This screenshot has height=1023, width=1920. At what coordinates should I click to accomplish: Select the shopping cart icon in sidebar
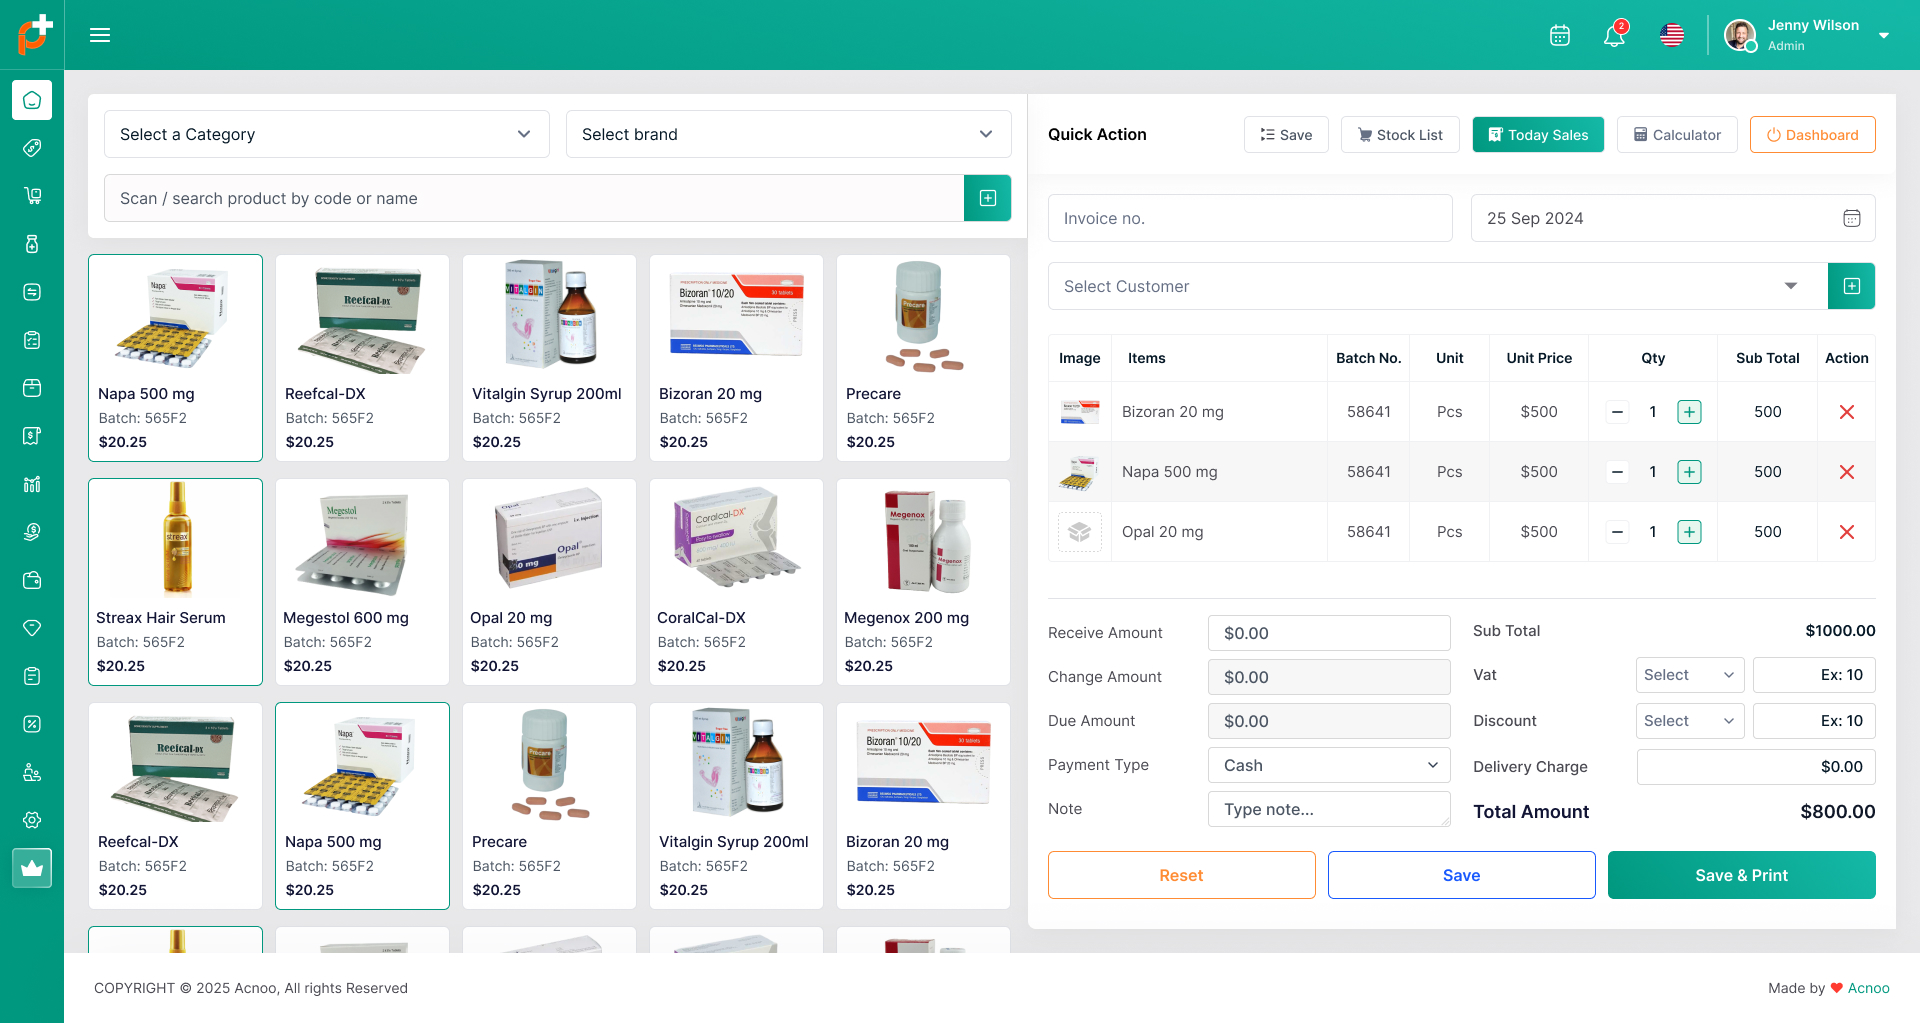coord(32,195)
